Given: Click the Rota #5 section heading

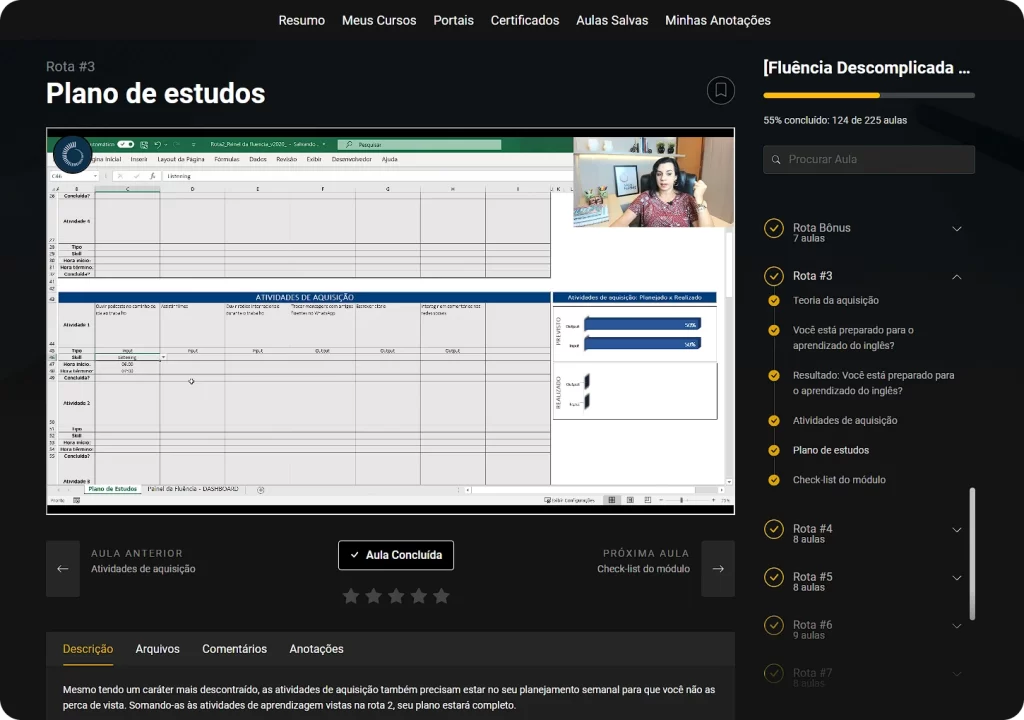Looking at the screenshot, I should coord(812,577).
